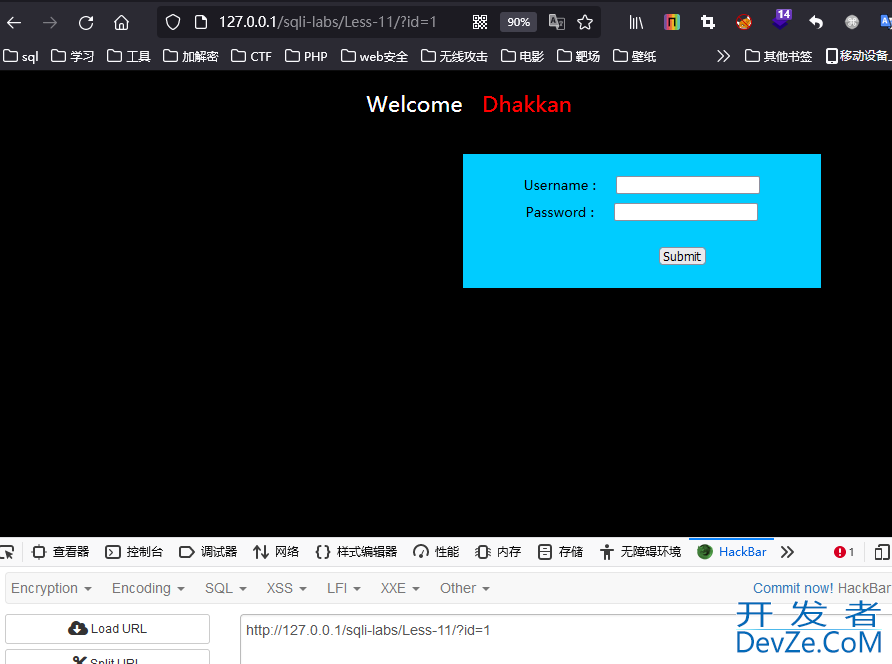Translate this page icon
Viewport: 892px width, 664px height.
556,22
